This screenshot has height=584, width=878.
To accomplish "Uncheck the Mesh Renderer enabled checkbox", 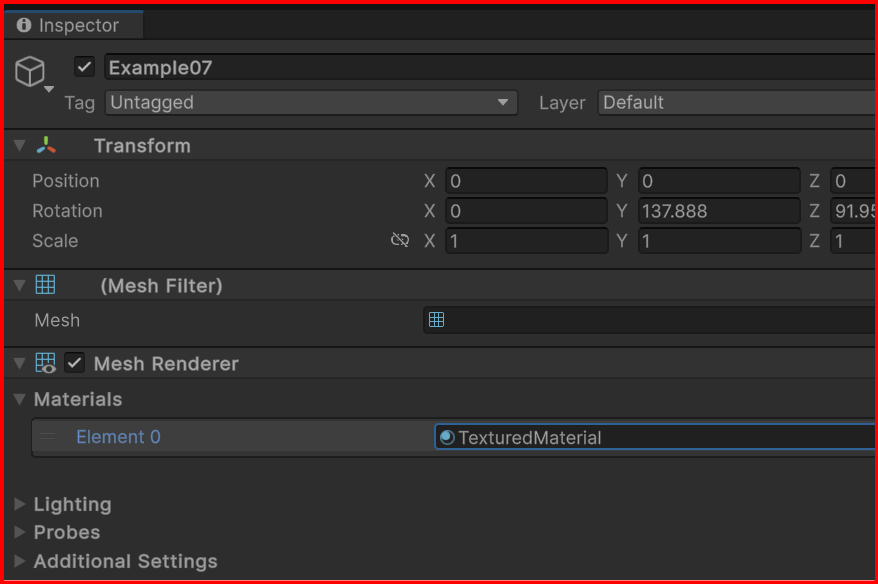I will 74,363.
